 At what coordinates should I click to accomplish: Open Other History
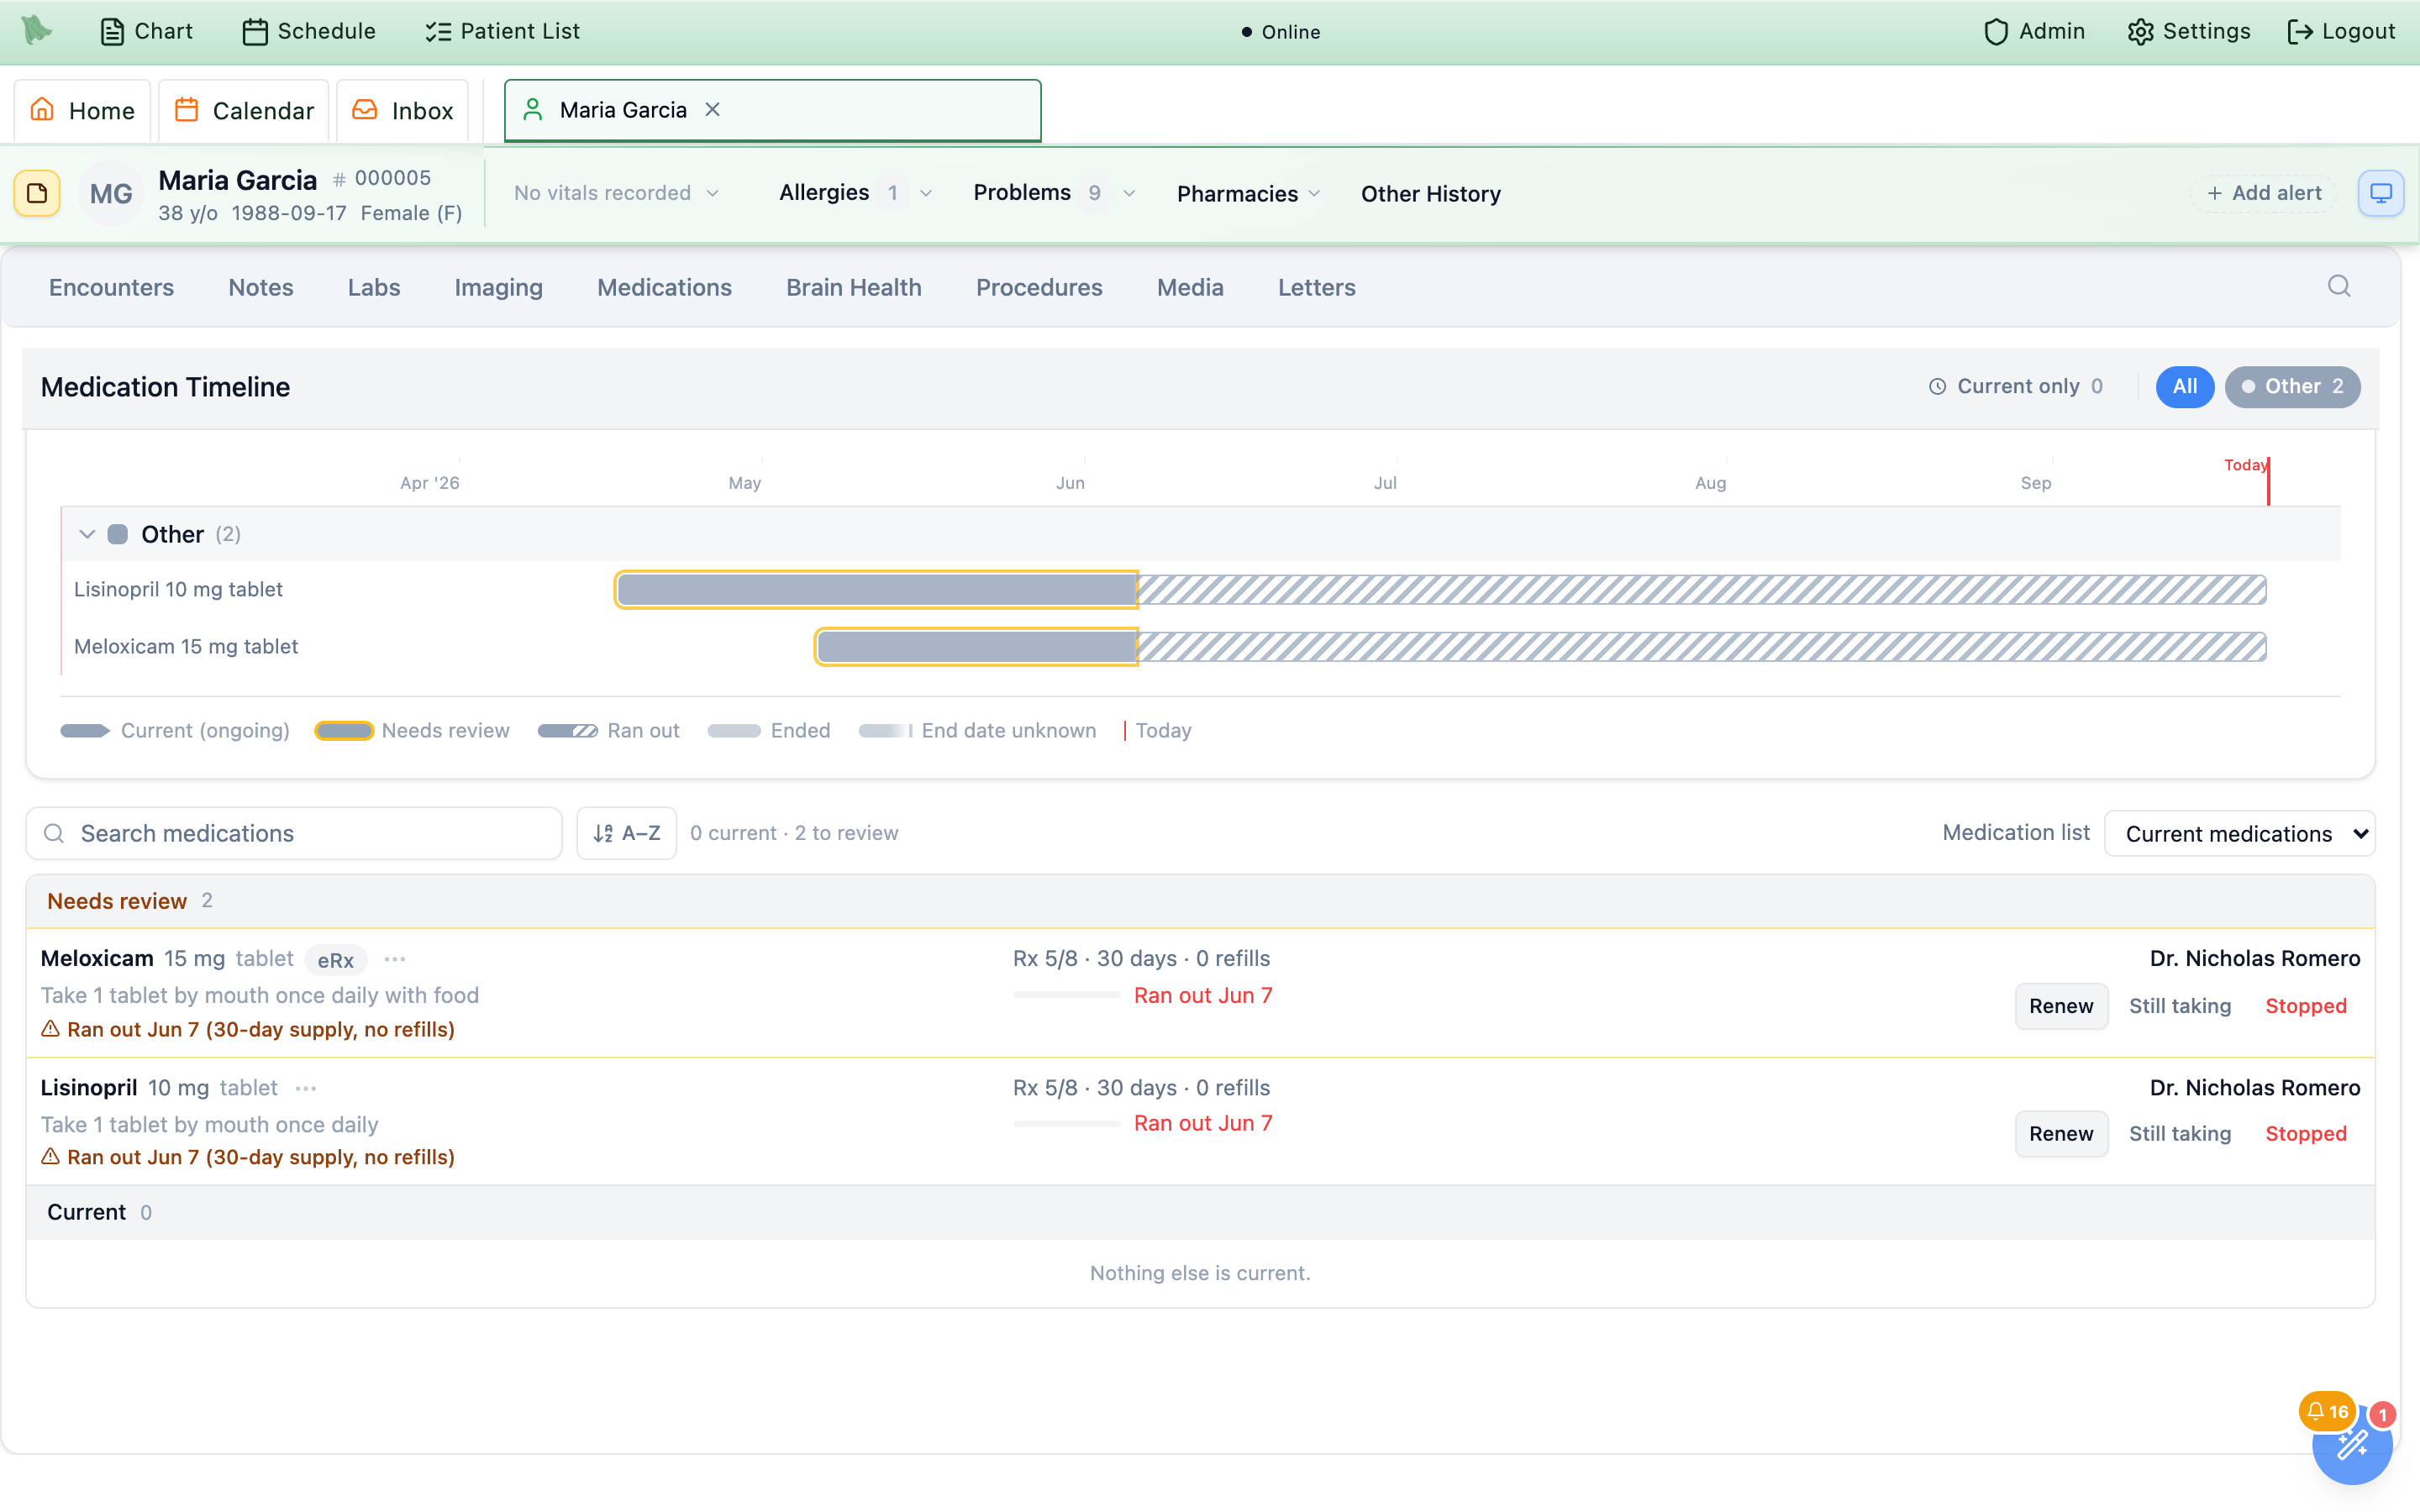tap(1430, 193)
